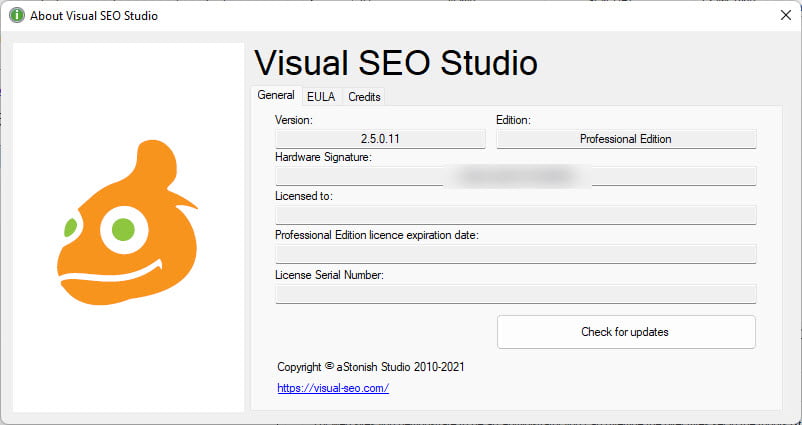The width and height of the screenshot is (802, 425).
Task: Open the Credits tab
Action: pos(364,97)
